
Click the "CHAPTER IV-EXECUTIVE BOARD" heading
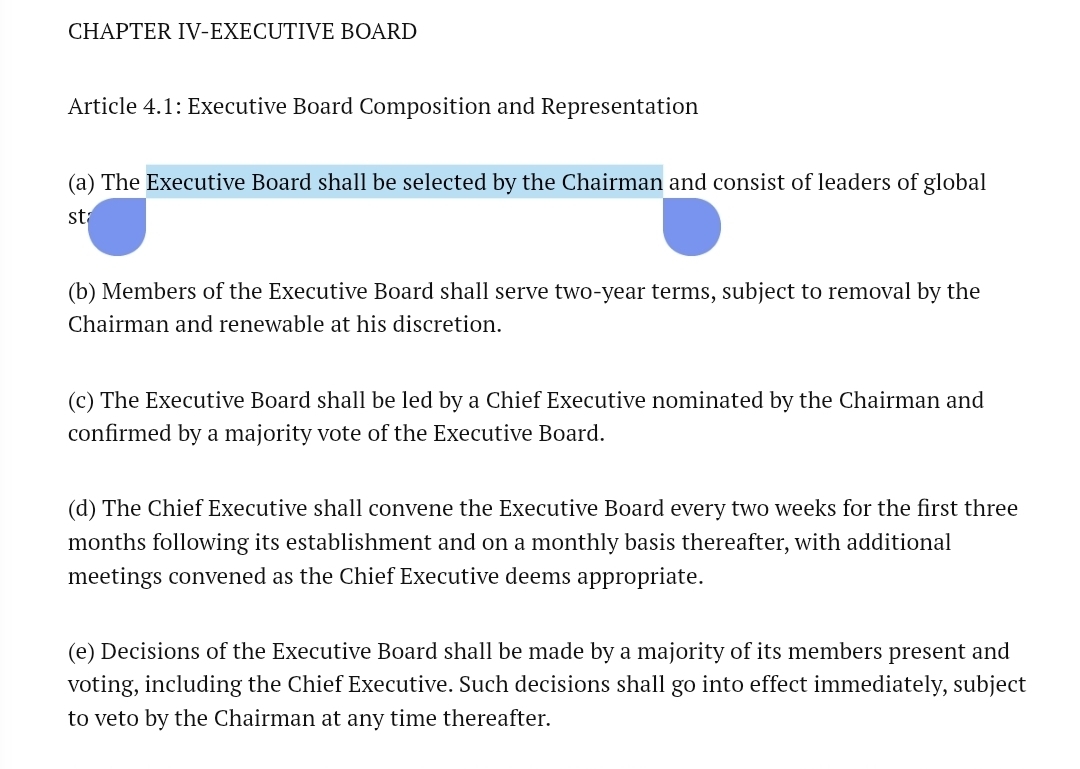pos(242,32)
